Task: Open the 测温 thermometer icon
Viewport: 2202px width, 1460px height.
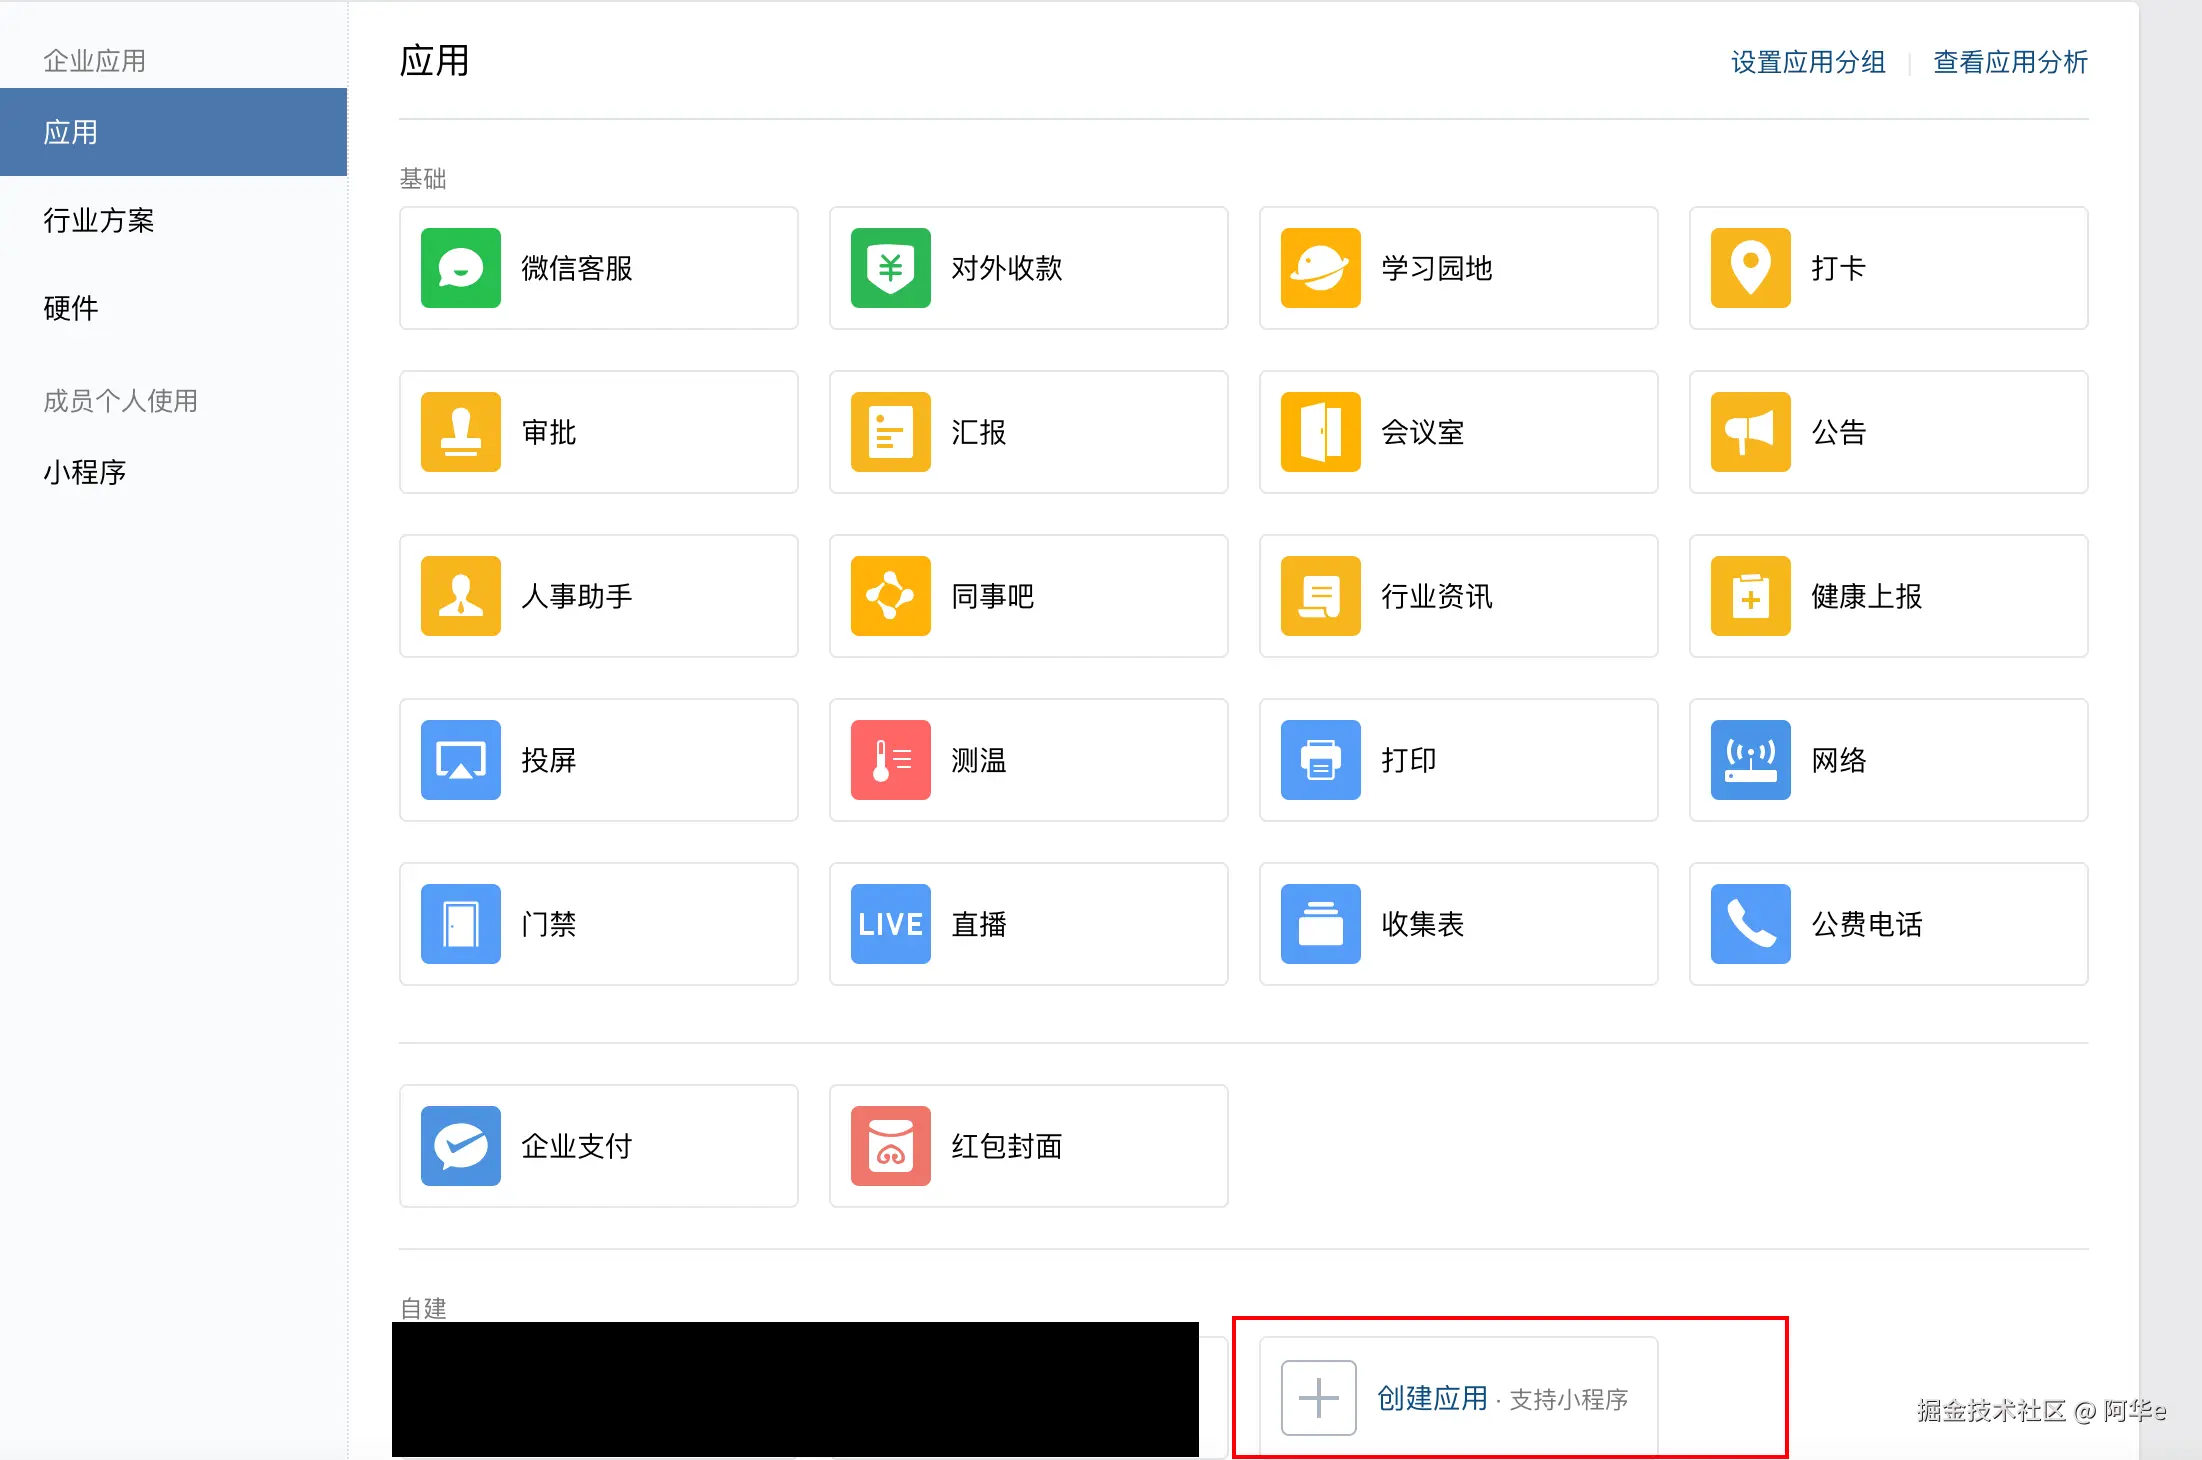Action: 890,760
